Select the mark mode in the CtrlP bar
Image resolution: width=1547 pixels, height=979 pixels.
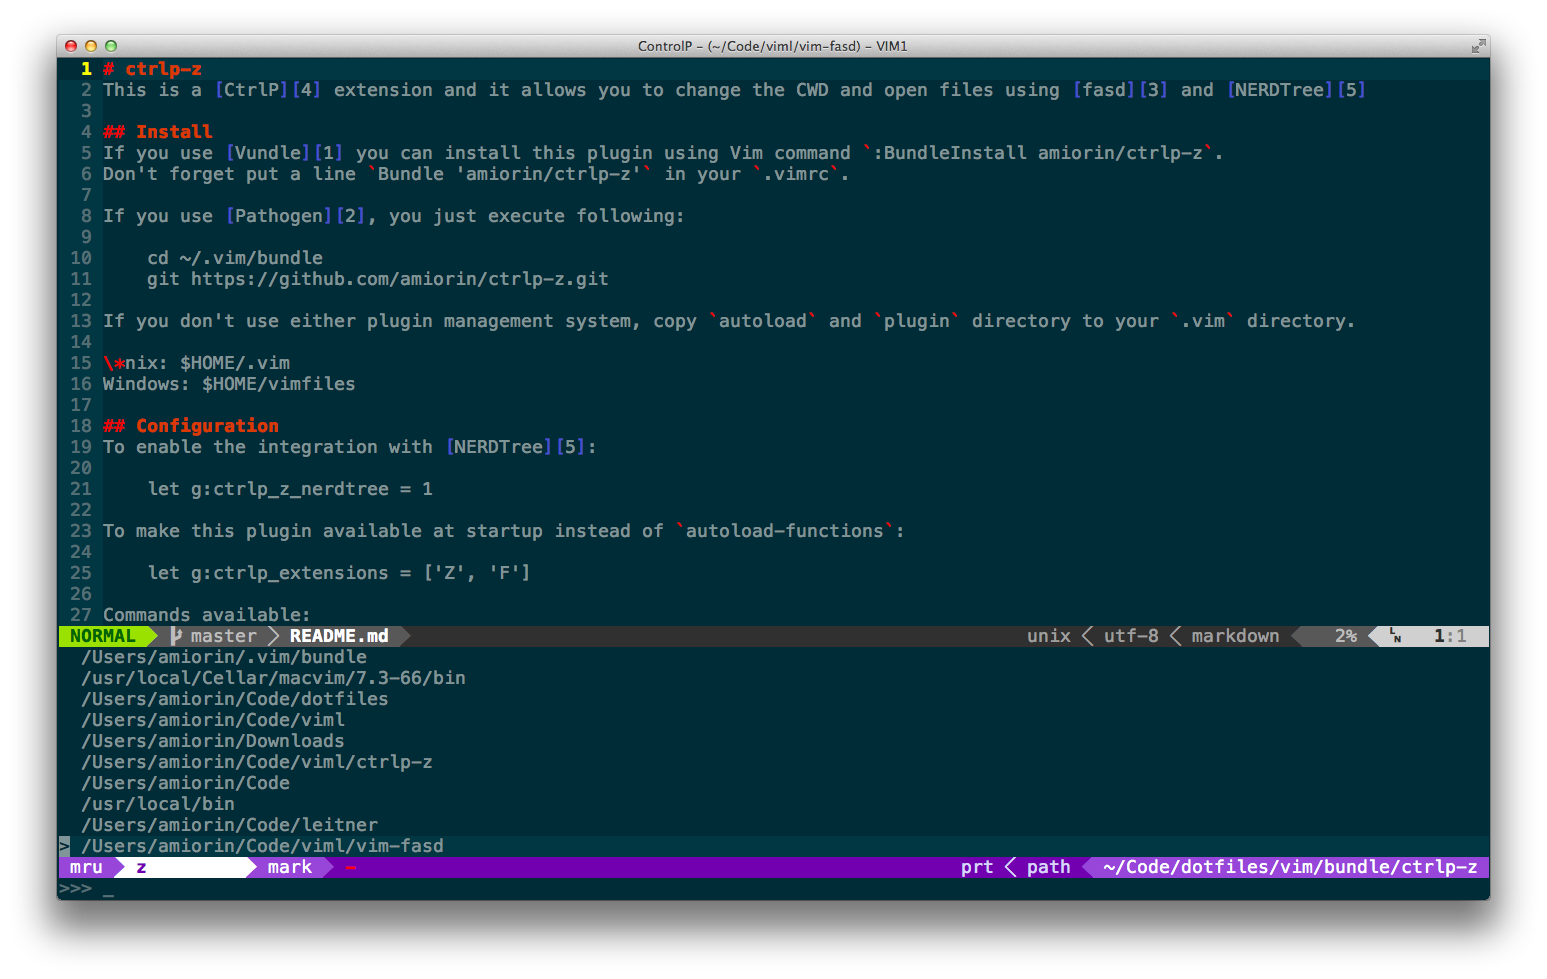(290, 867)
